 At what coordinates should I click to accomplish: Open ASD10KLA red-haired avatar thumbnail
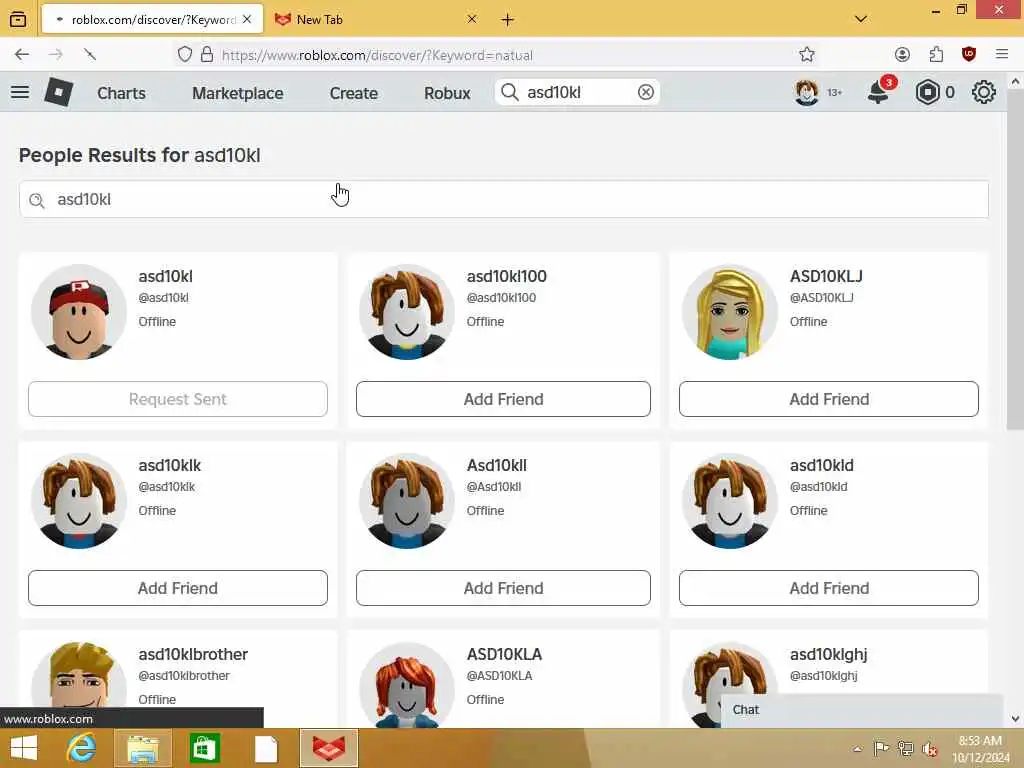(407, 685)
